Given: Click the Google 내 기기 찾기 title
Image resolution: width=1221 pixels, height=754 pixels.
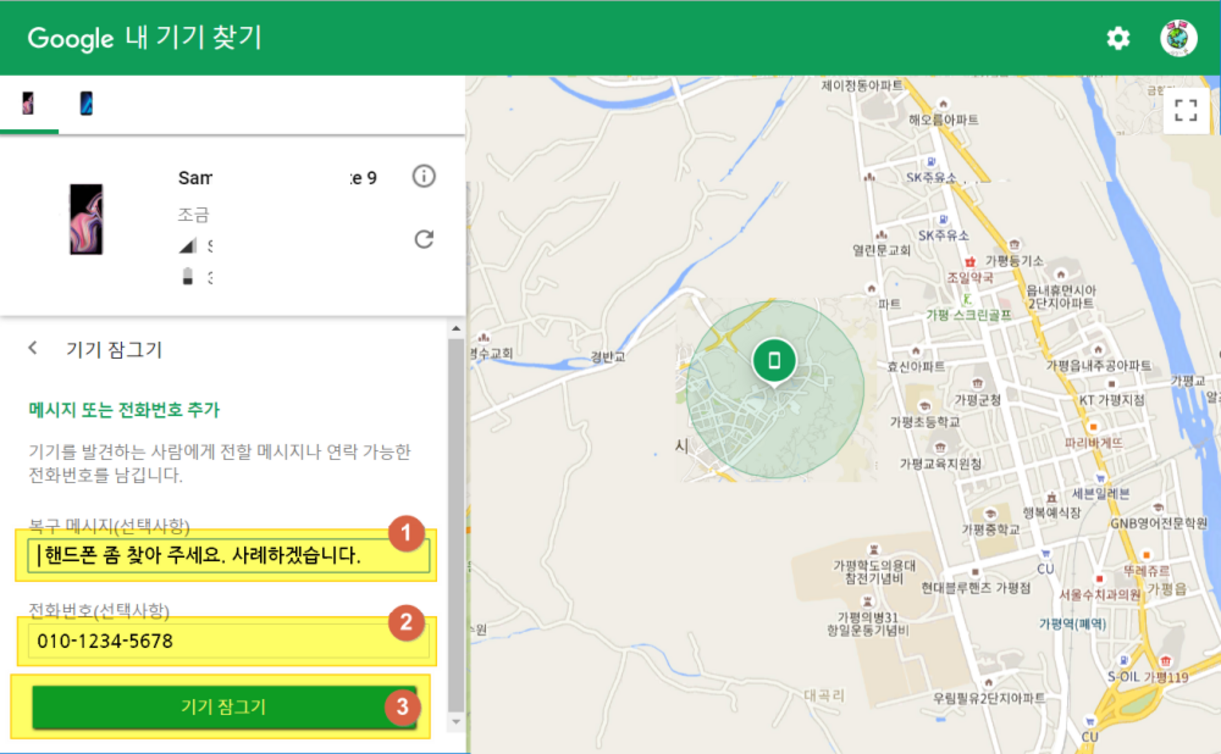Looking at the screenshot, I should click(x=145, y=38).
